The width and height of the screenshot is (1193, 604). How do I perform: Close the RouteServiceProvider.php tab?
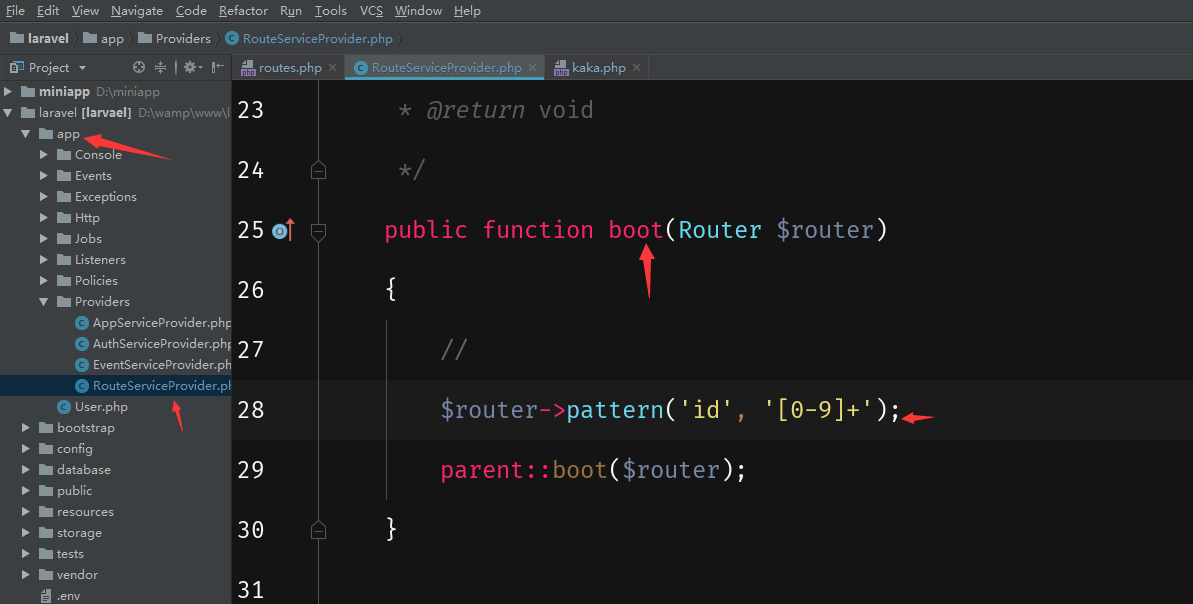click(533, 68)
